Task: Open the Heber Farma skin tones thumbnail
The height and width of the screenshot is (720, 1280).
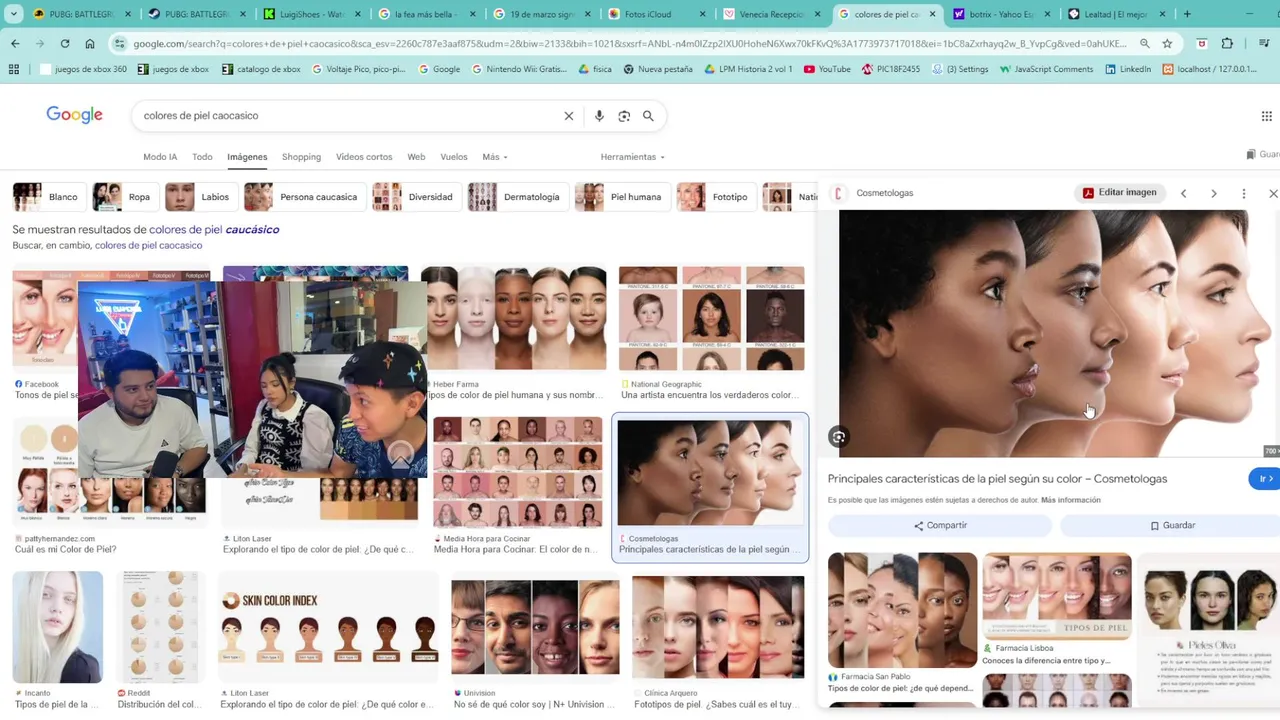Action: click(514, 318)
